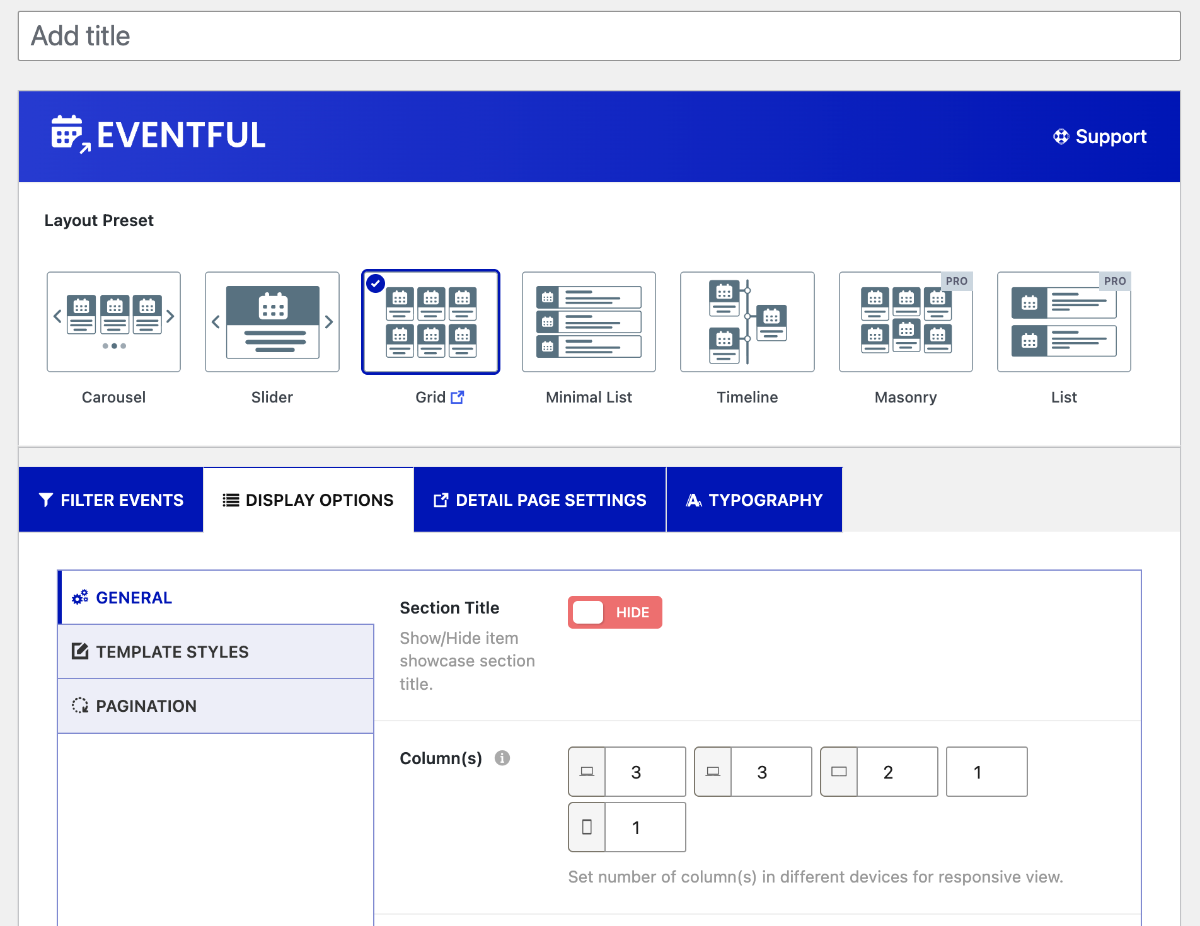Select the Carousel layout preset thumbnail
Image resolution: width=1200 pixels, height=926 pixels.
pyautogui.click(x=114, y=322)
